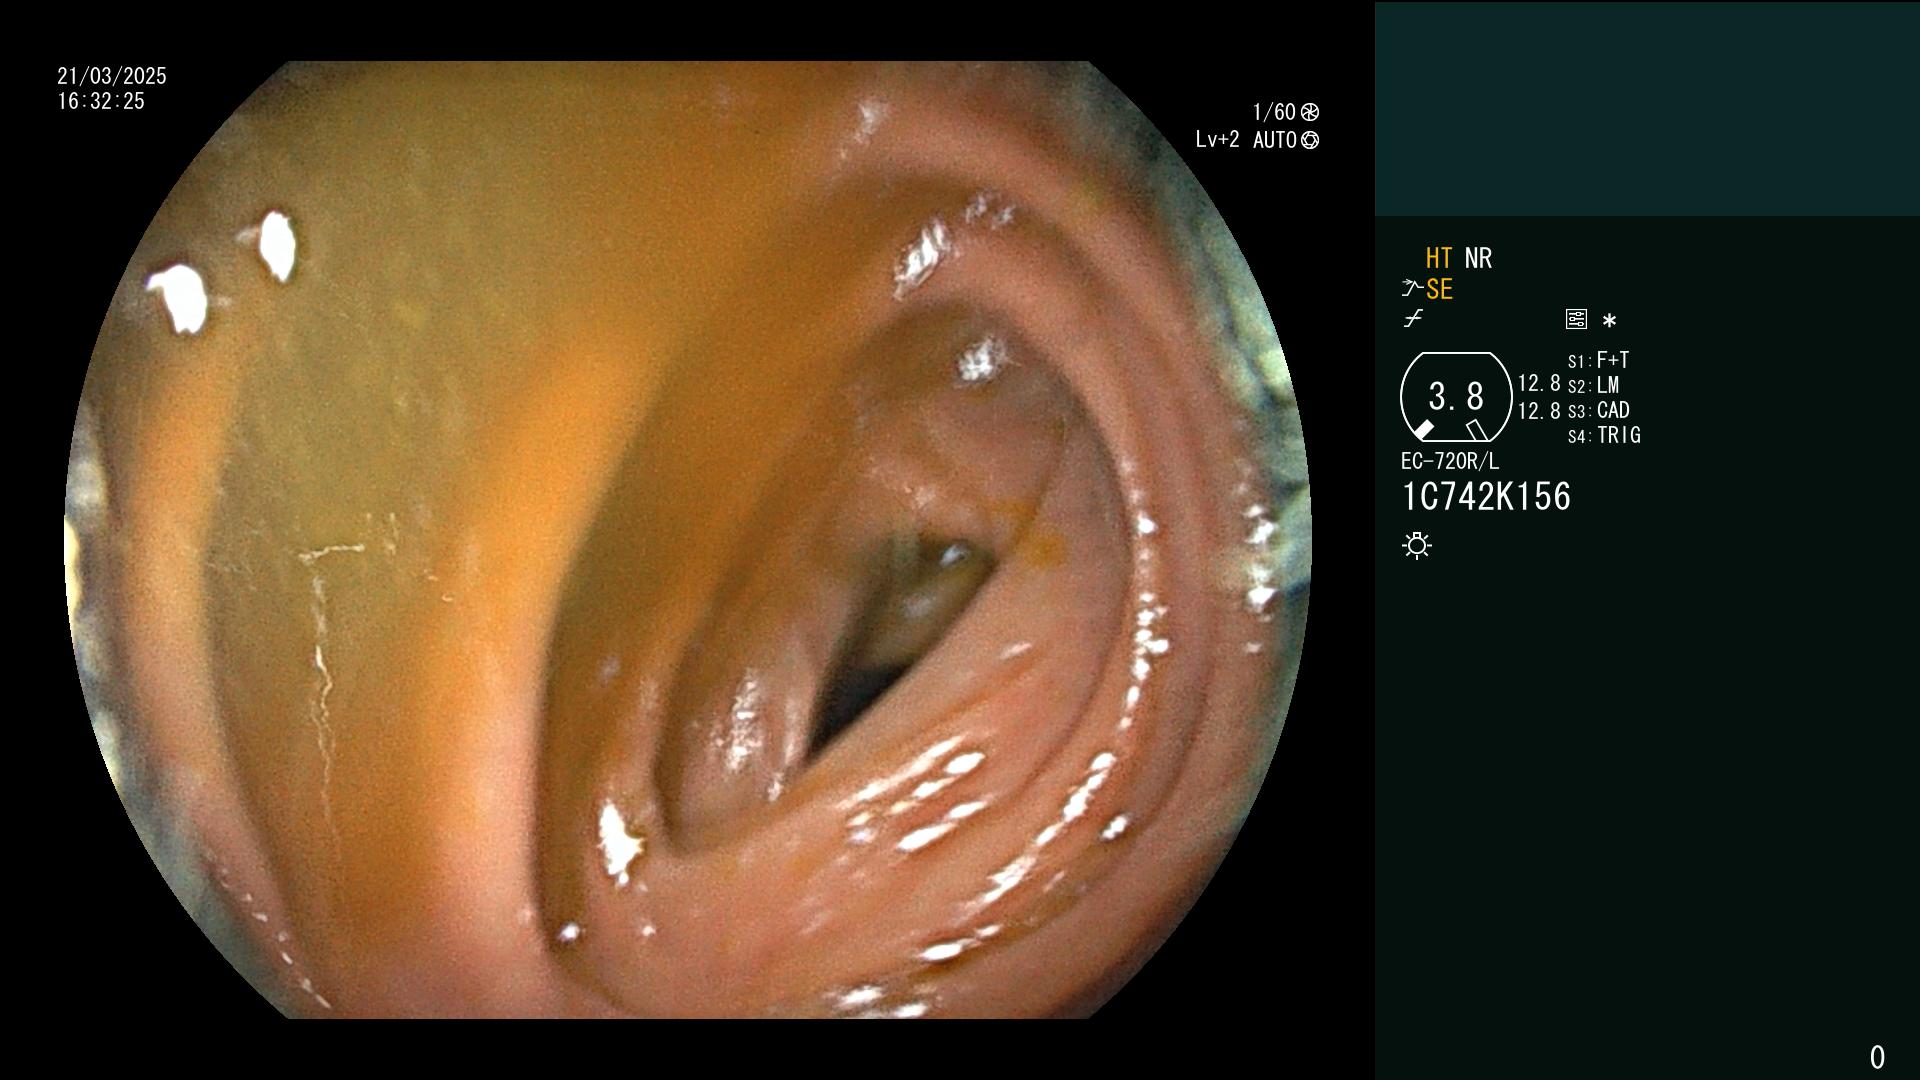Click the light source lamp icon
Screen dimensions: 1920x1080
1417,546
